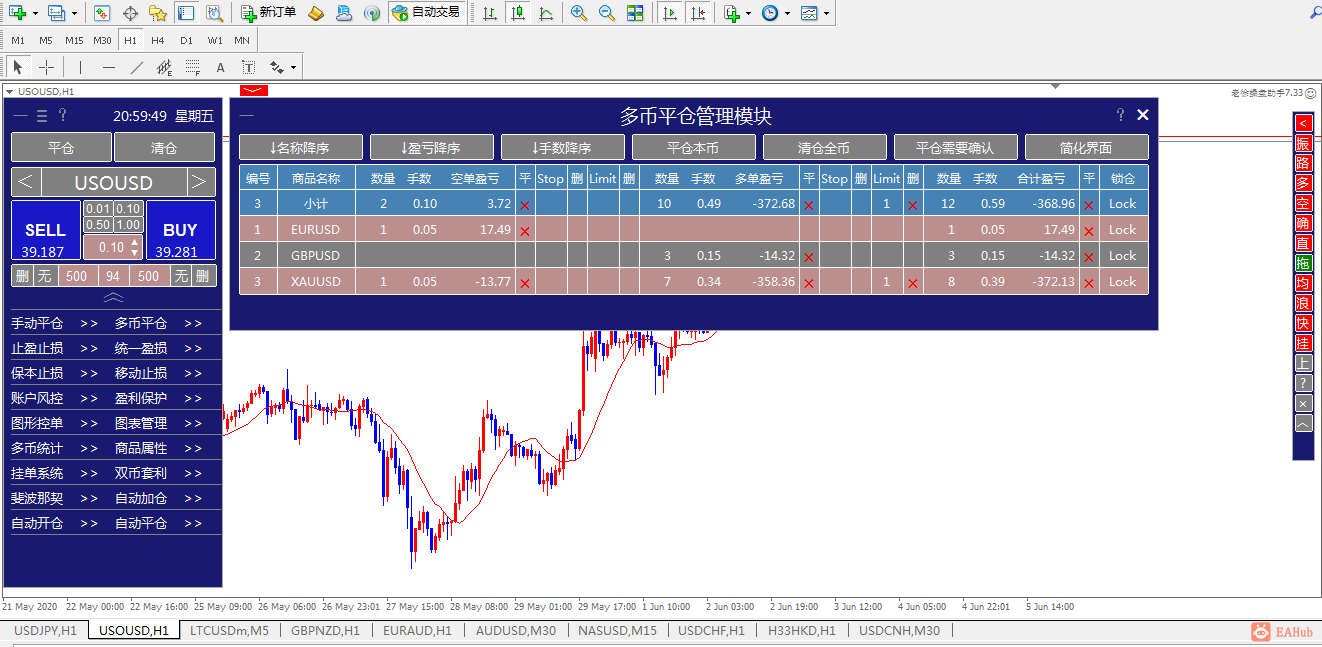Open the Data Window crosshair-circle icon
1322x647 pixels.
130,13
